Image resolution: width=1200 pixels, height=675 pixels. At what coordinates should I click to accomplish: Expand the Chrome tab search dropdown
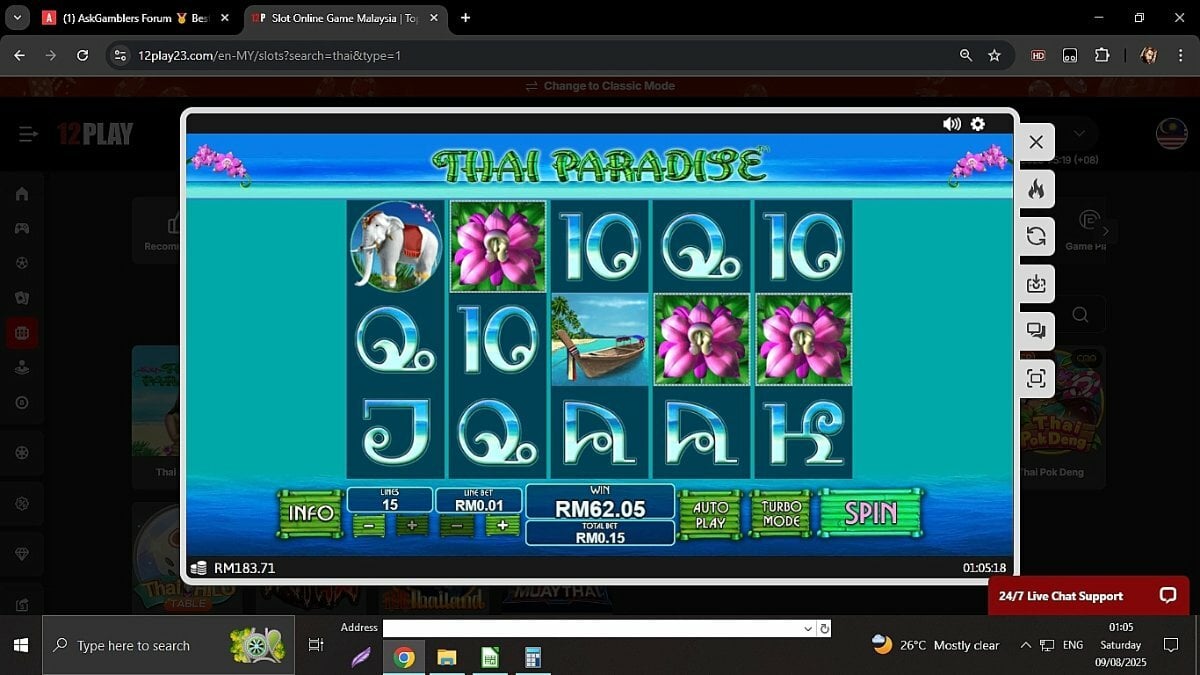(17, 18)
